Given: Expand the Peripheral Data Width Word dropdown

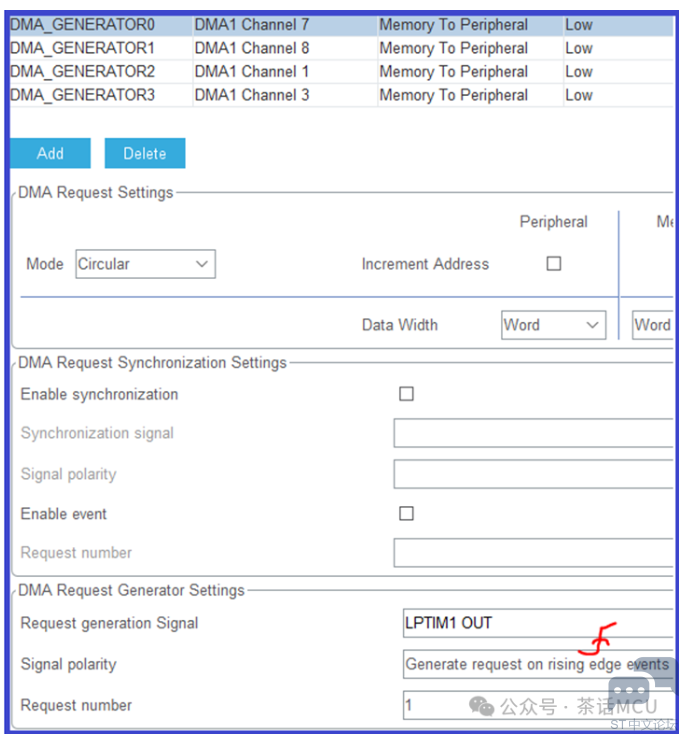Looking at the screenshot, I should [x=553, y=325].
